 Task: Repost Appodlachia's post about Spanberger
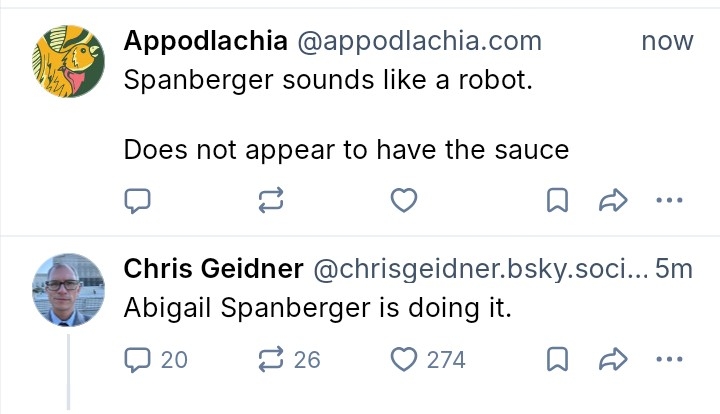[270, 202]
